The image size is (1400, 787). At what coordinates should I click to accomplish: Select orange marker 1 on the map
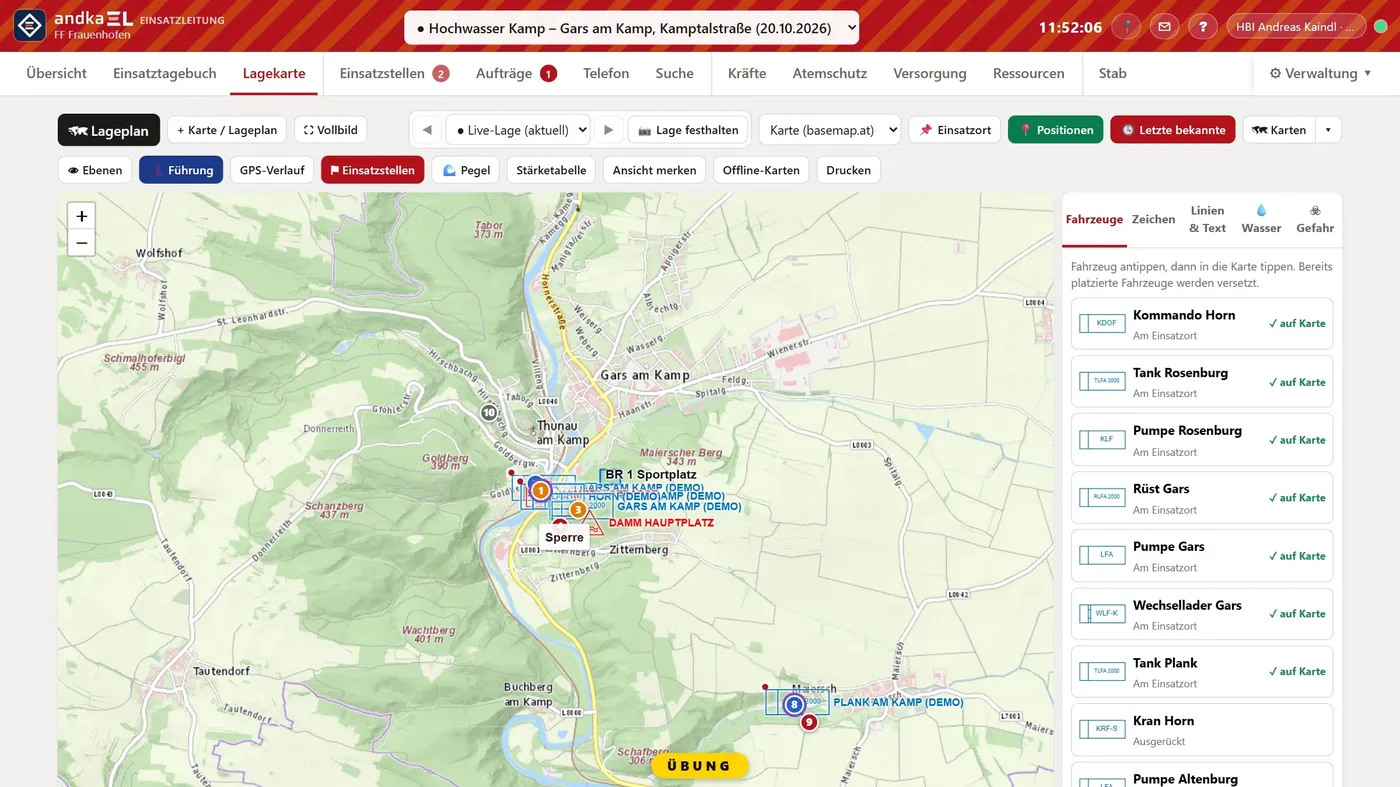(x=540, y=490)
